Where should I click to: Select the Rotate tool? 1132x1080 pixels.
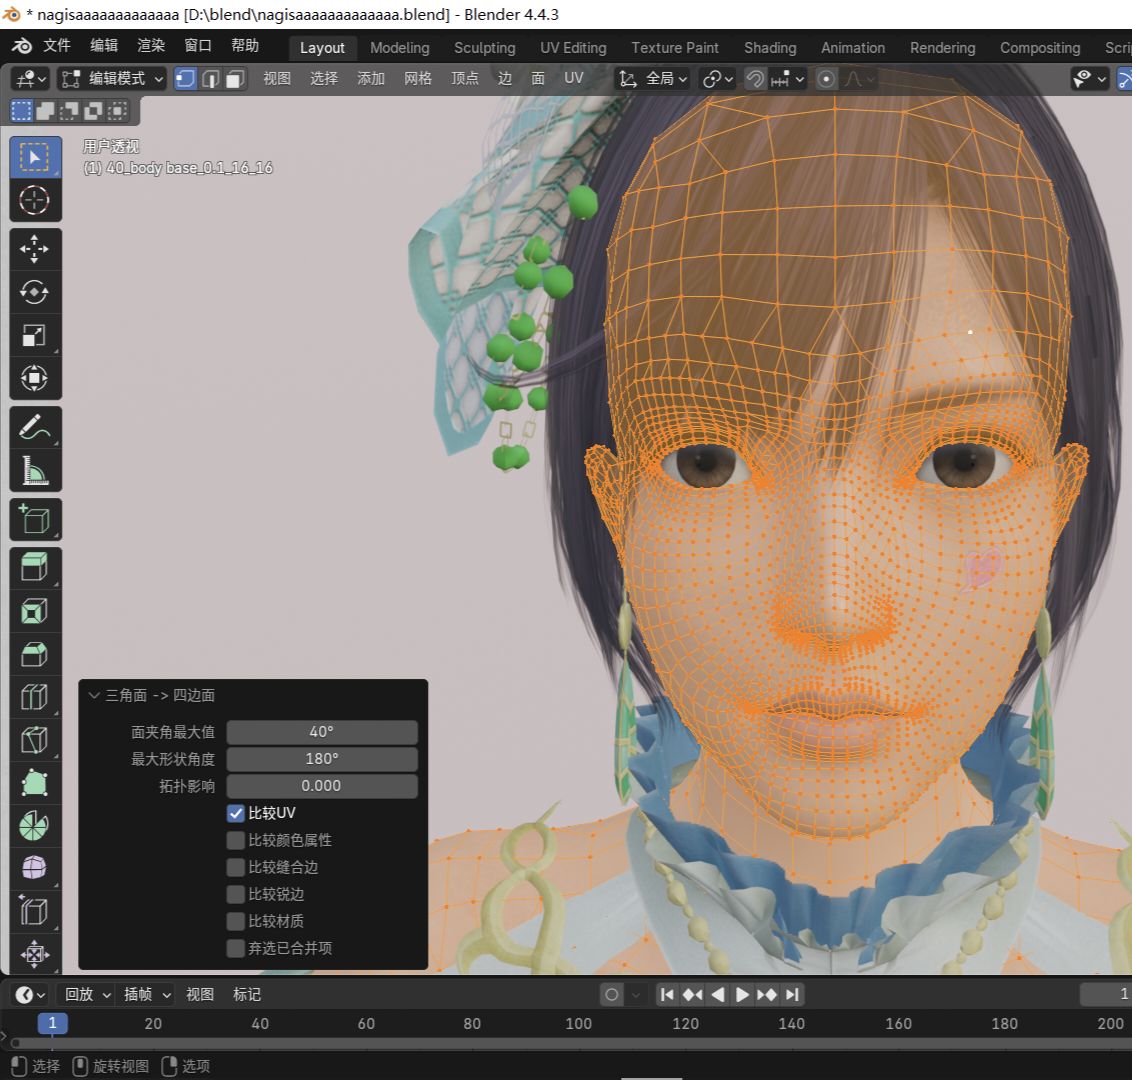click(x=35, y=292)
